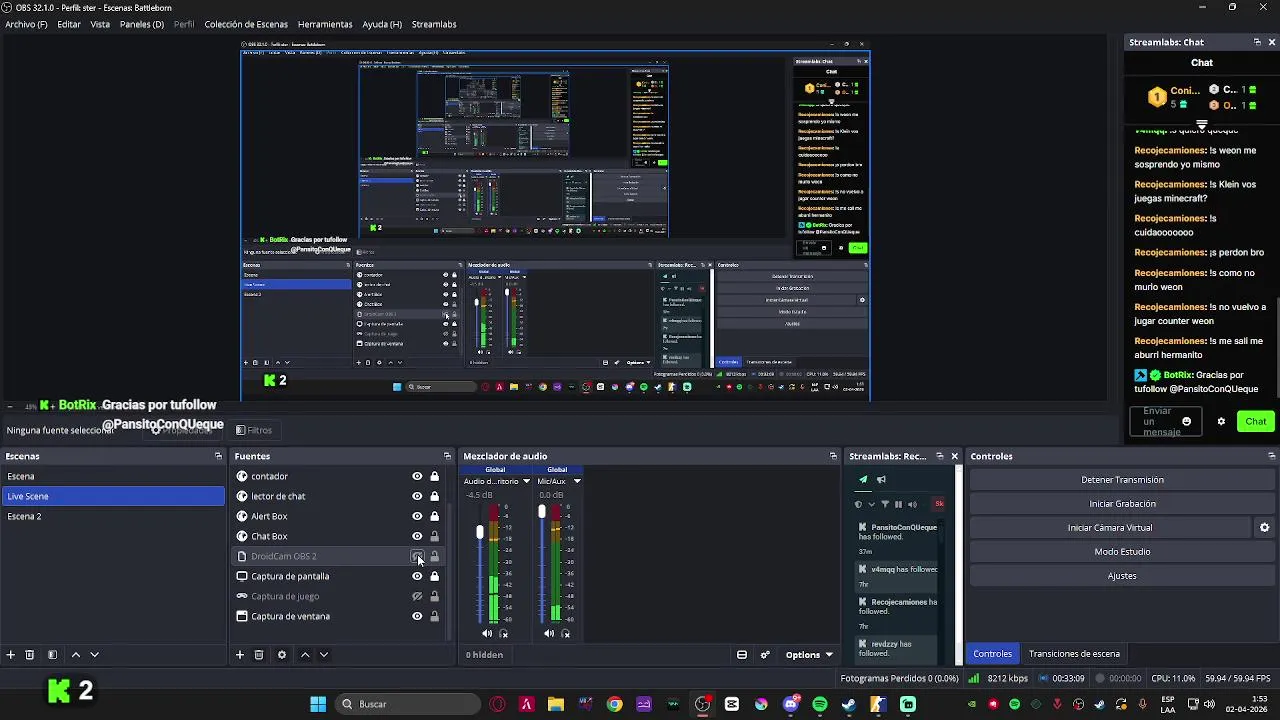Pop out the Fuentes dock

pos(447,456)
